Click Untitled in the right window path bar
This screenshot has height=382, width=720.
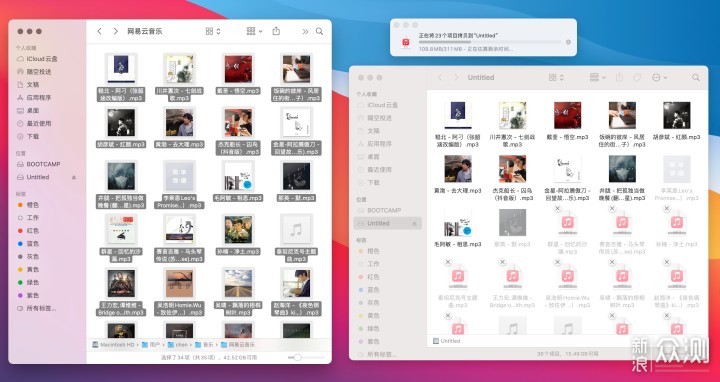tap(447, 341)
